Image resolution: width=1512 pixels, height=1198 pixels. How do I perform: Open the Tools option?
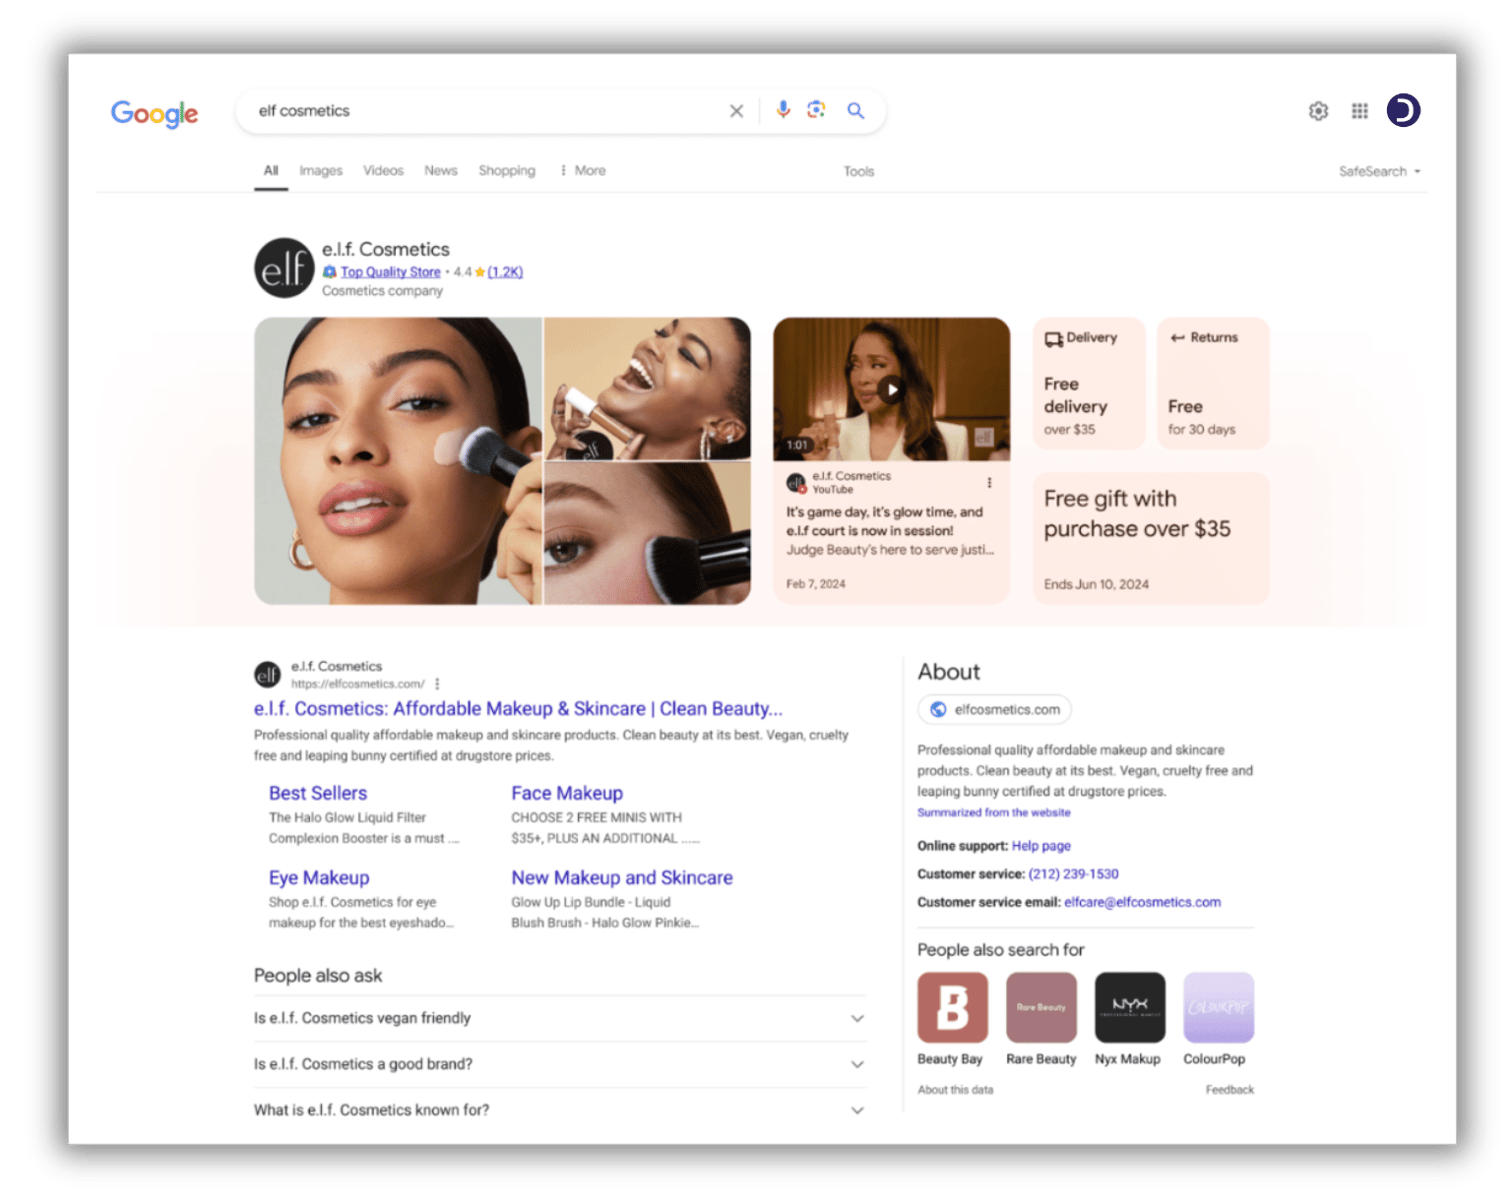pos(859,172)
